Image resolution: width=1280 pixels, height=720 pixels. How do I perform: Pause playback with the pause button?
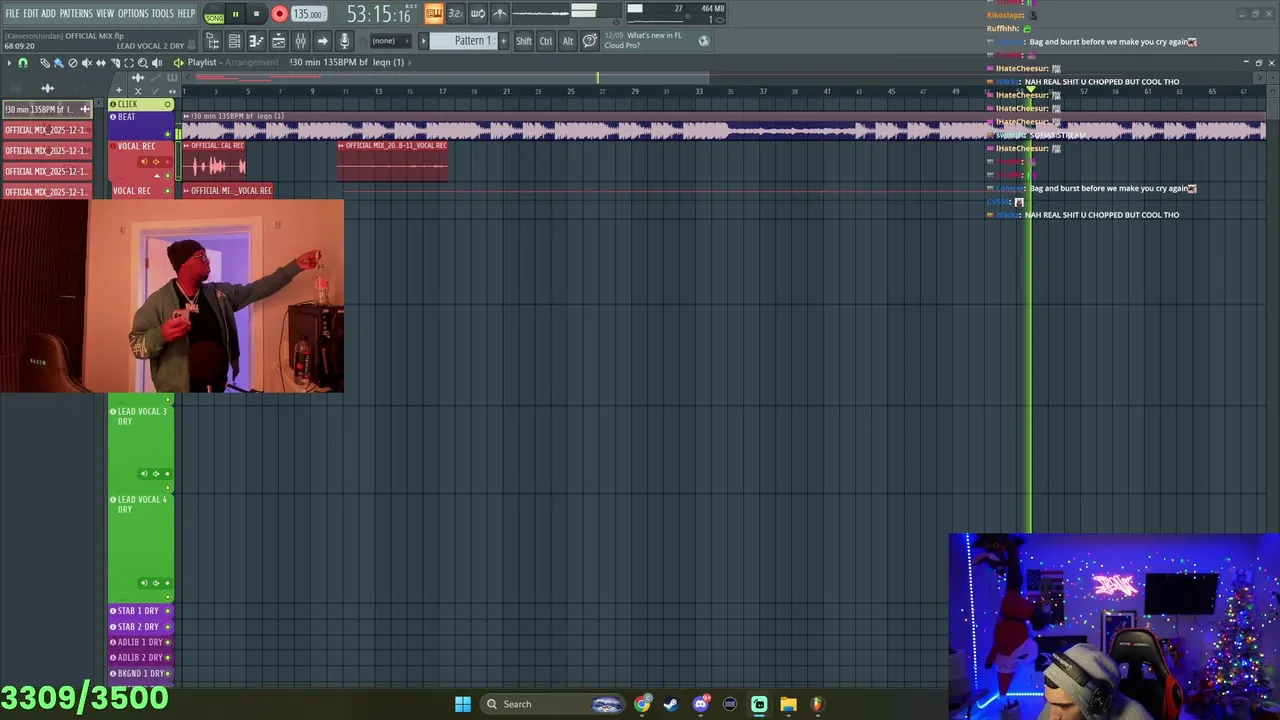tap(236, 14)
